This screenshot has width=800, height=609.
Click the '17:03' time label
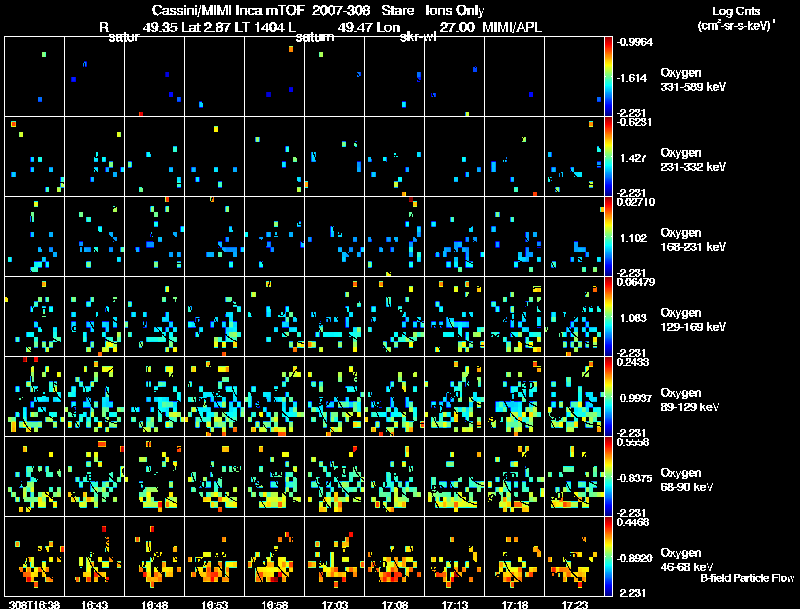[x=334, y=604]
